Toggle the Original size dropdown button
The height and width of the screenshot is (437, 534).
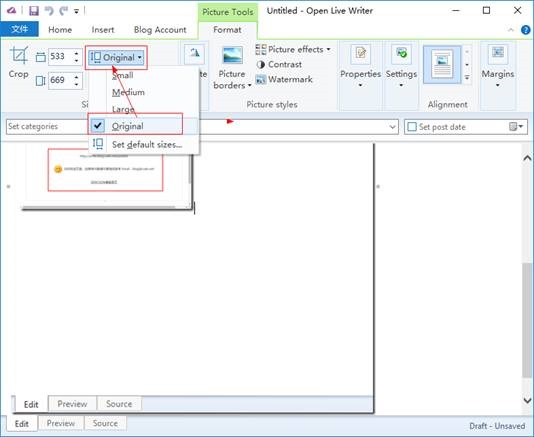pos(116,58)
